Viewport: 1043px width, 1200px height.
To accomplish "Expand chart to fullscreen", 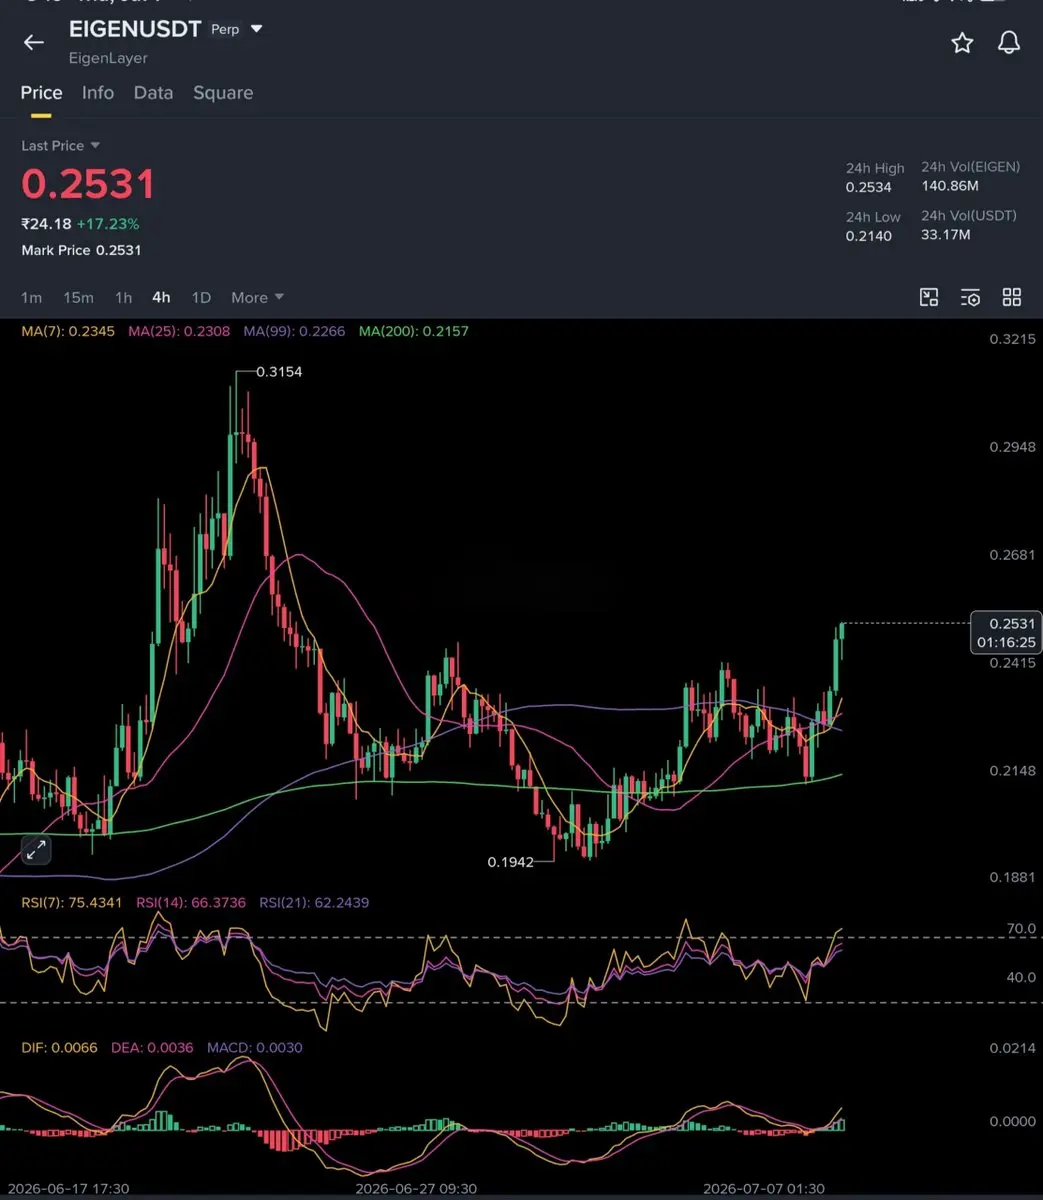I will pos(36,850).
